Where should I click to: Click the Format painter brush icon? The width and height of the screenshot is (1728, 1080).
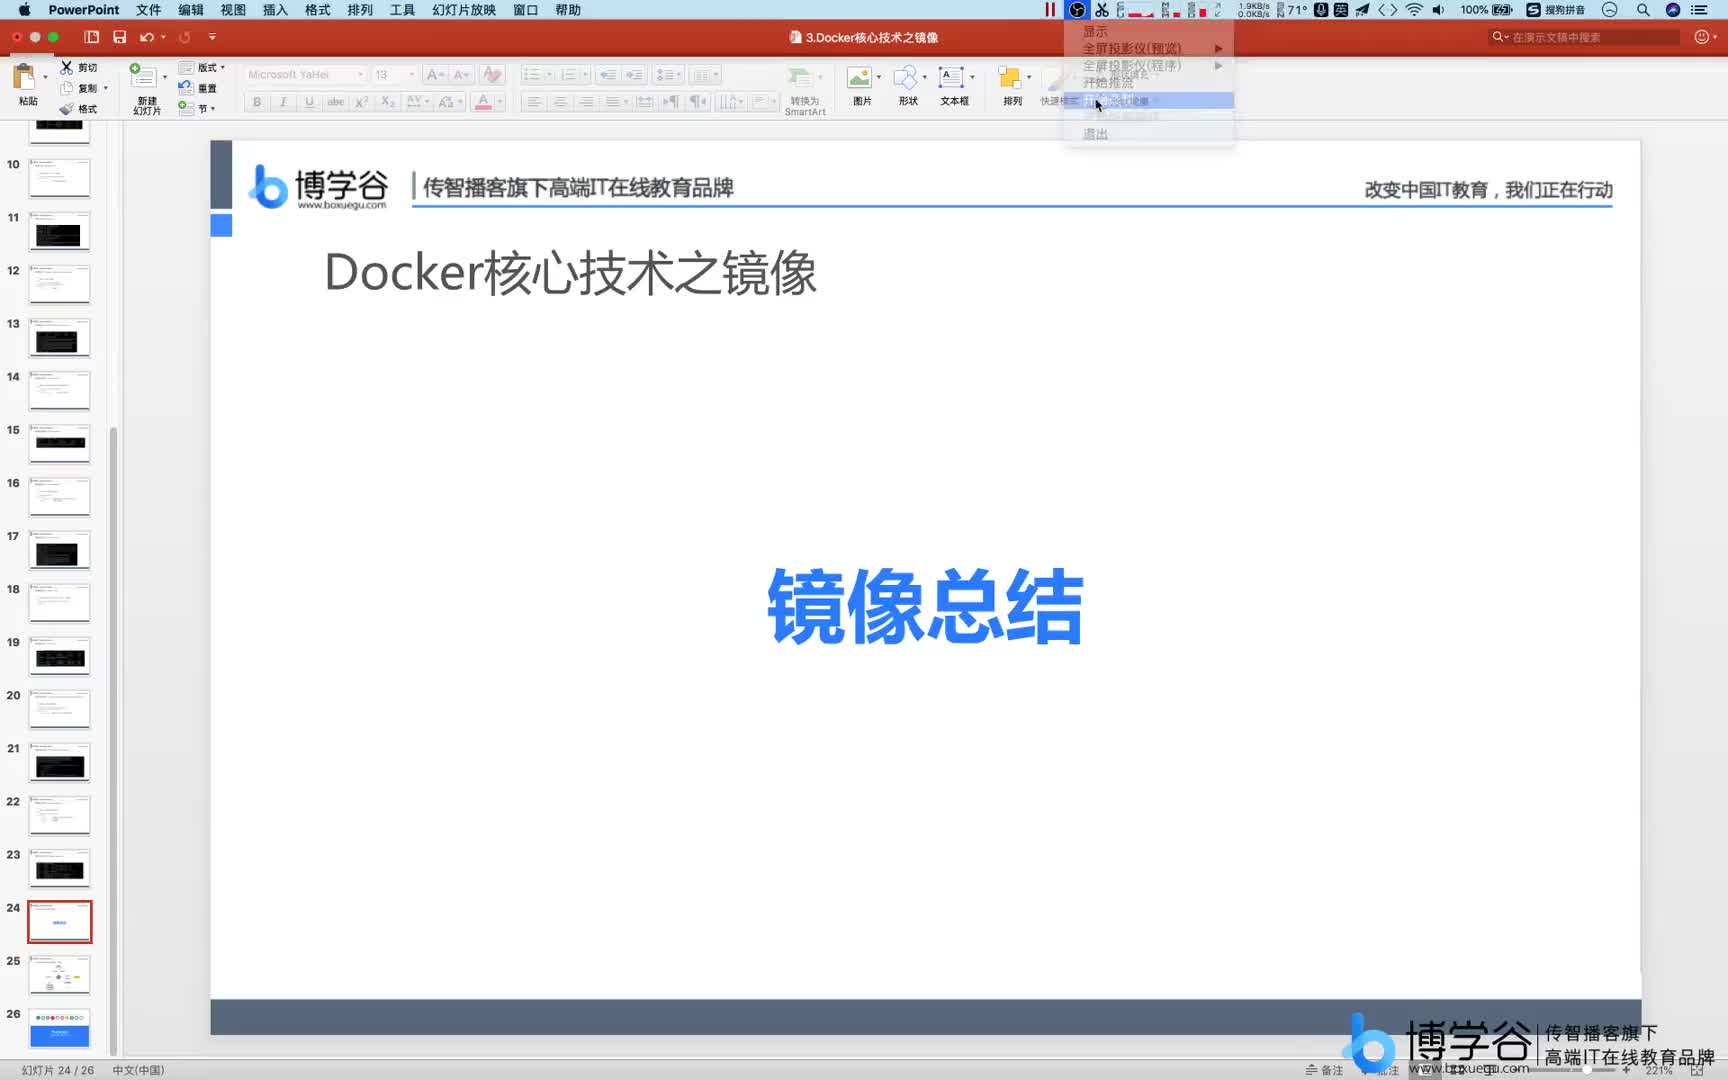[66, 109]
